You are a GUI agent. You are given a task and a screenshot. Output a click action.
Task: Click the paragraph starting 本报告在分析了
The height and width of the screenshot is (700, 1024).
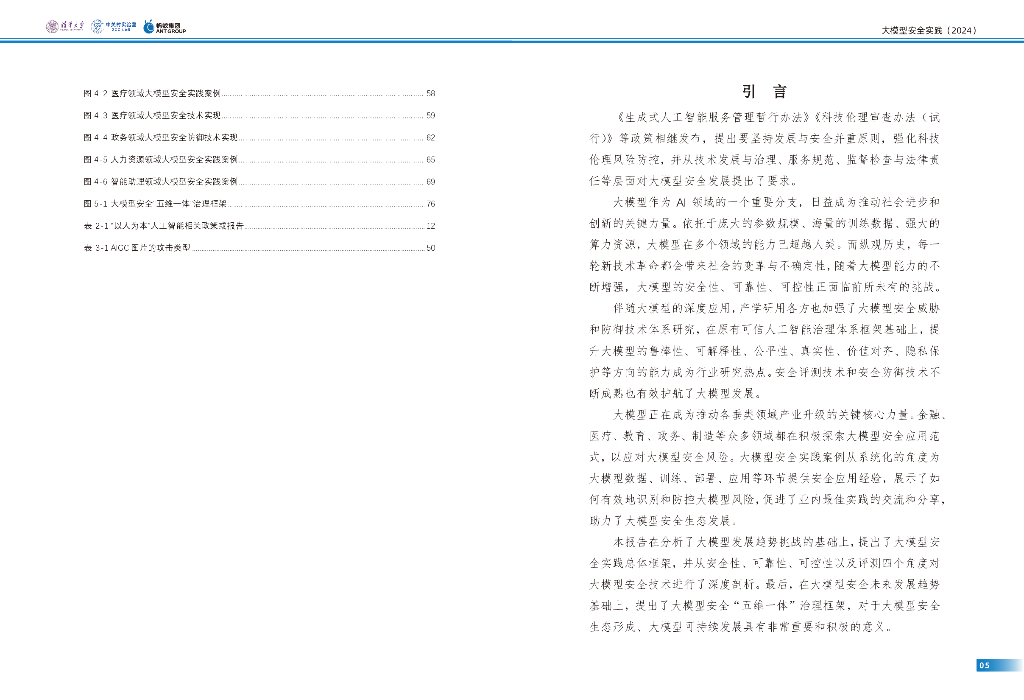coord(765,584)
